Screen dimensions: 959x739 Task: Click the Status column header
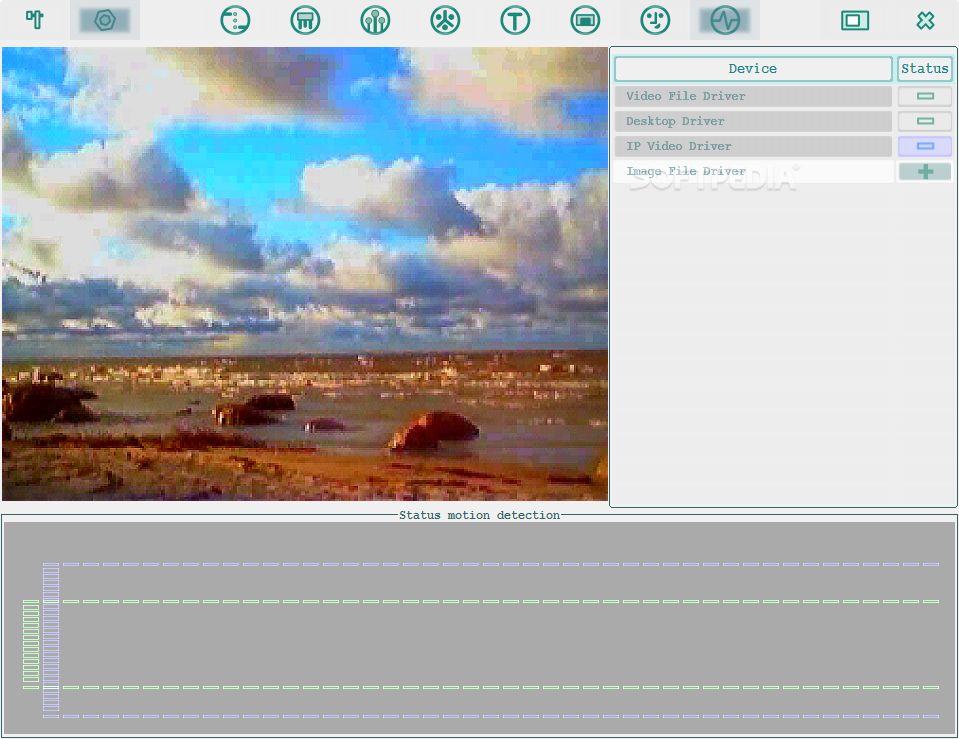click(925, 69)
